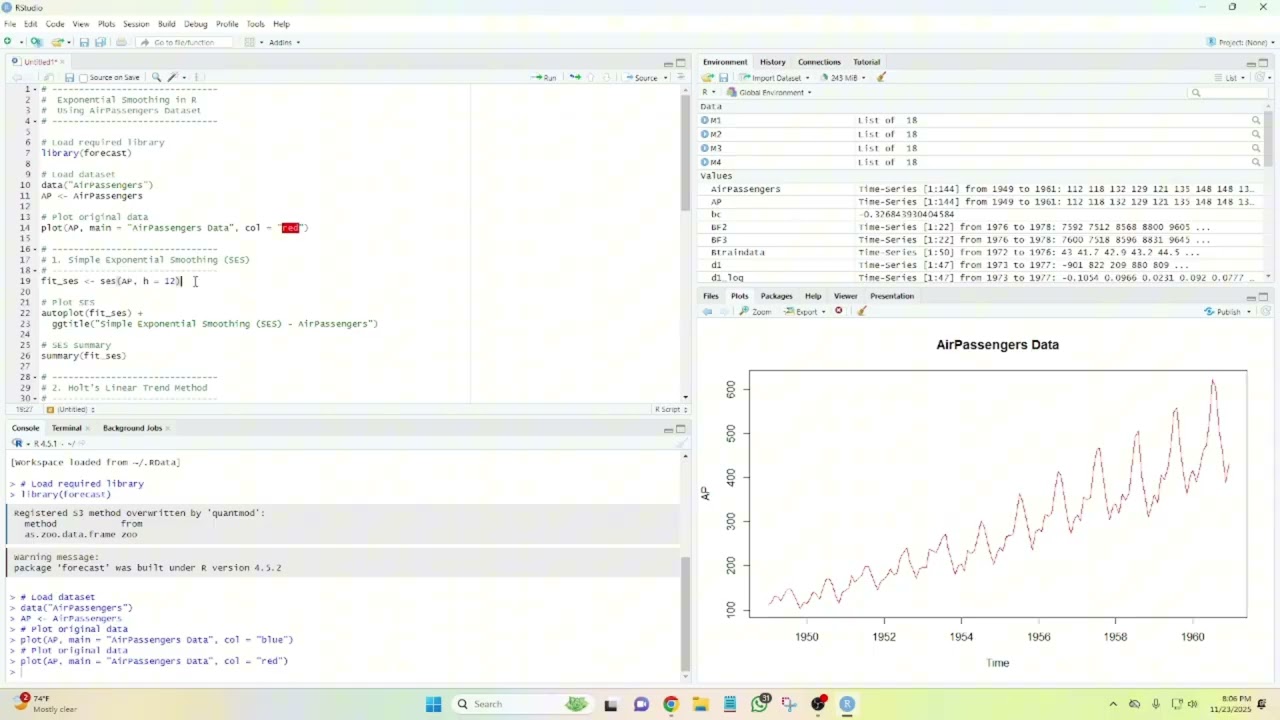Click the Environment search box
The image size is (1280, 720).
pyautogui.click(x=1228, y=92)
